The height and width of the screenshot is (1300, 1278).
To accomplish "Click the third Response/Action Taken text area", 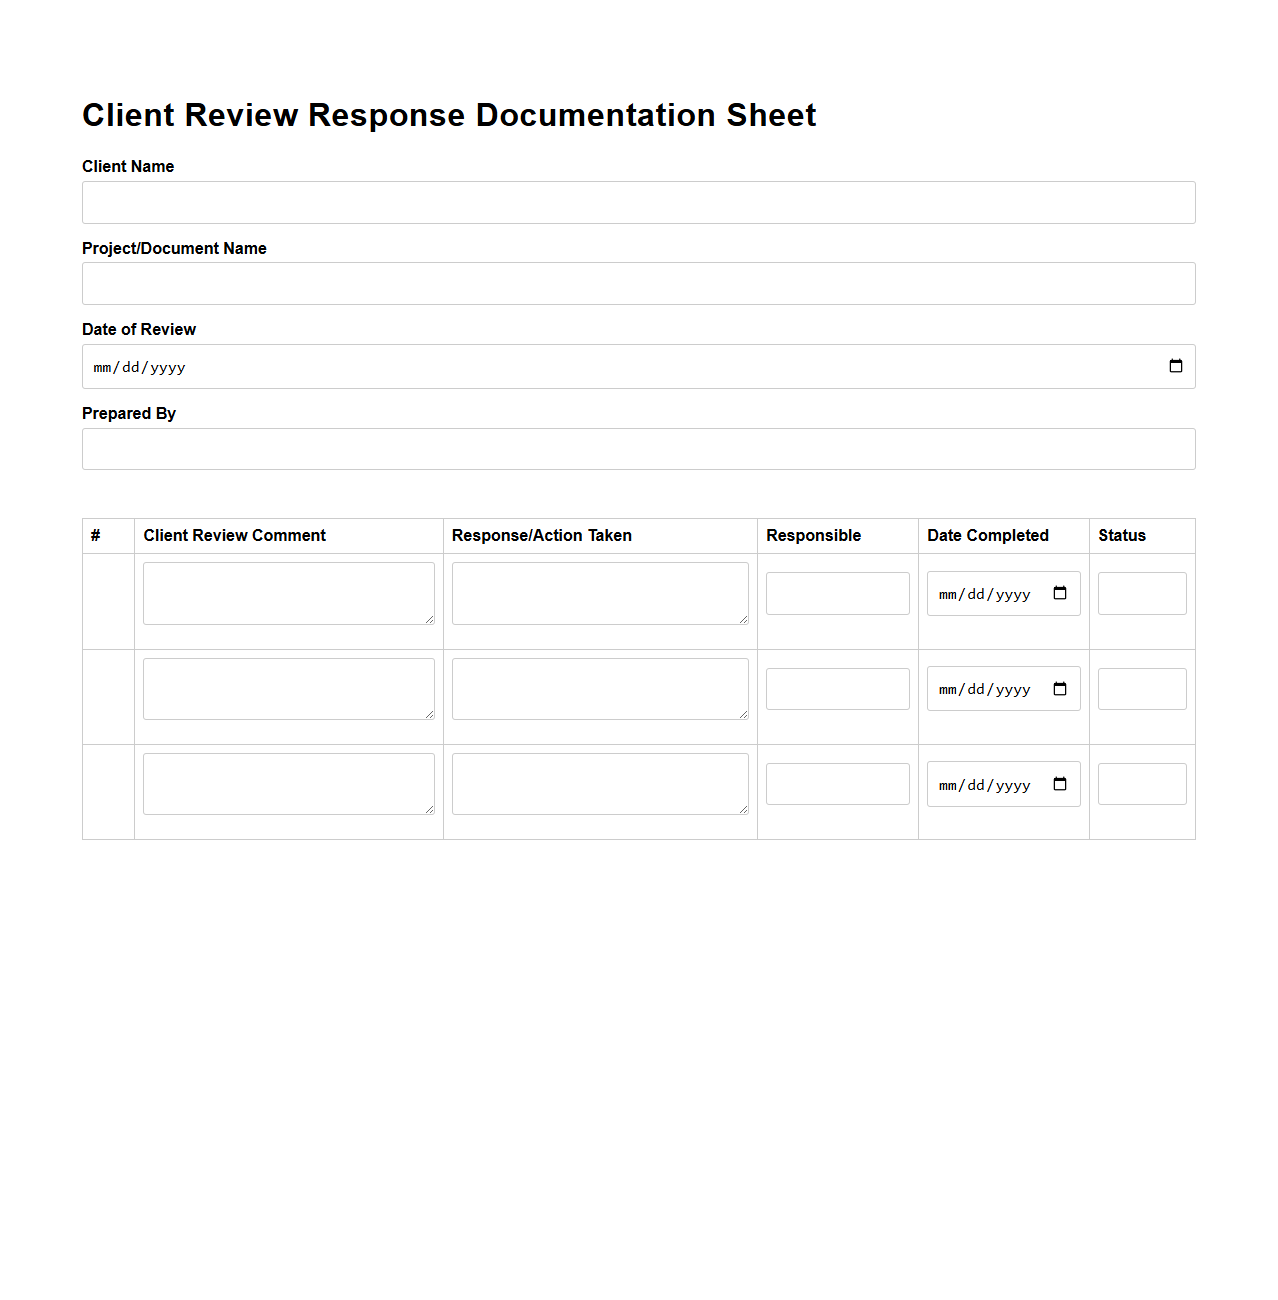I will (x=600, y=783).
